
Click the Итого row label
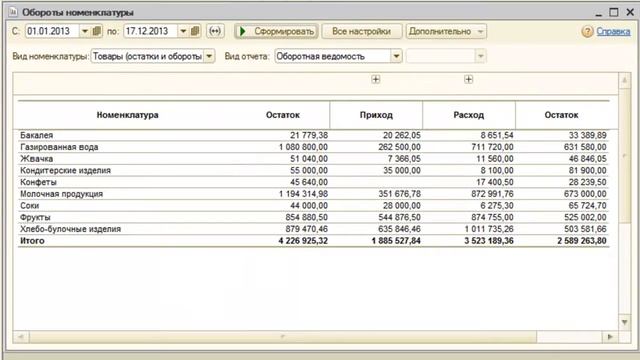point(32,241)
